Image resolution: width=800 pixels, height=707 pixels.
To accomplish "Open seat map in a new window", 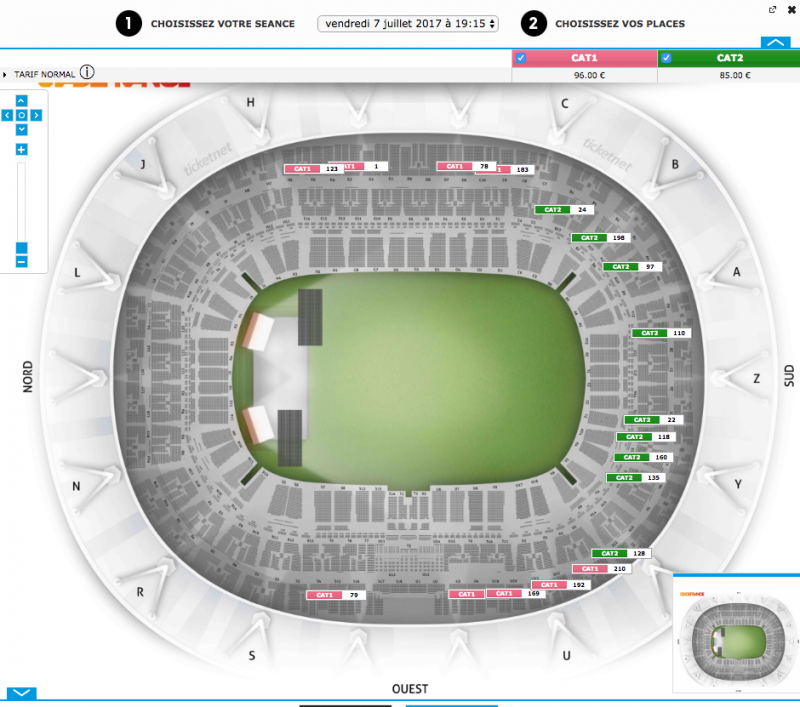I will click(x=772, y=9).
